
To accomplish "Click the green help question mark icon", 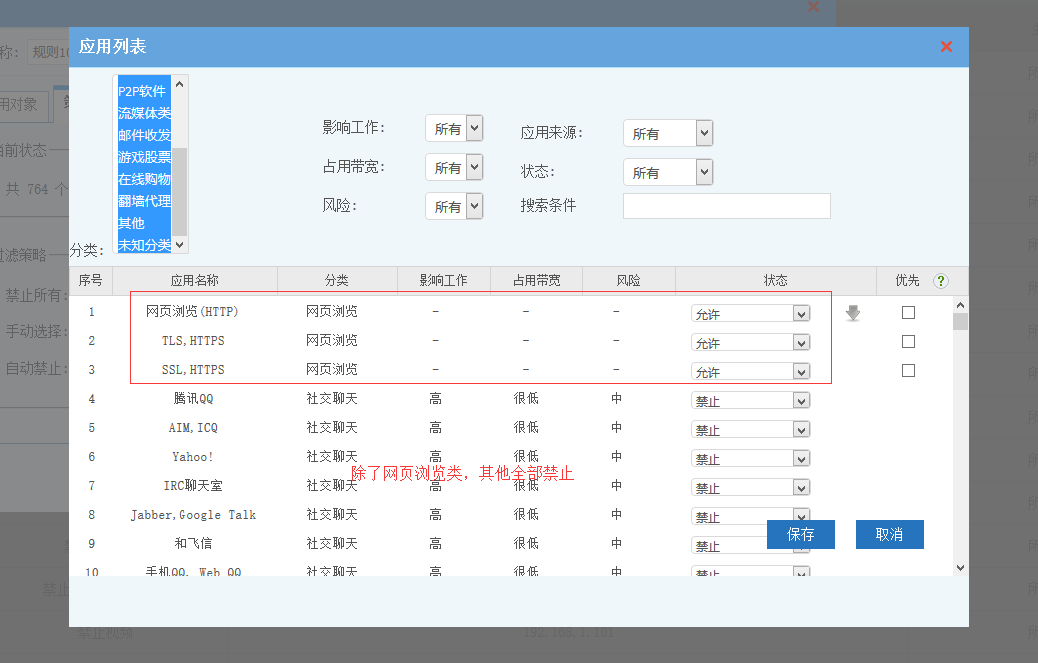I will click(x=940, y=281).
